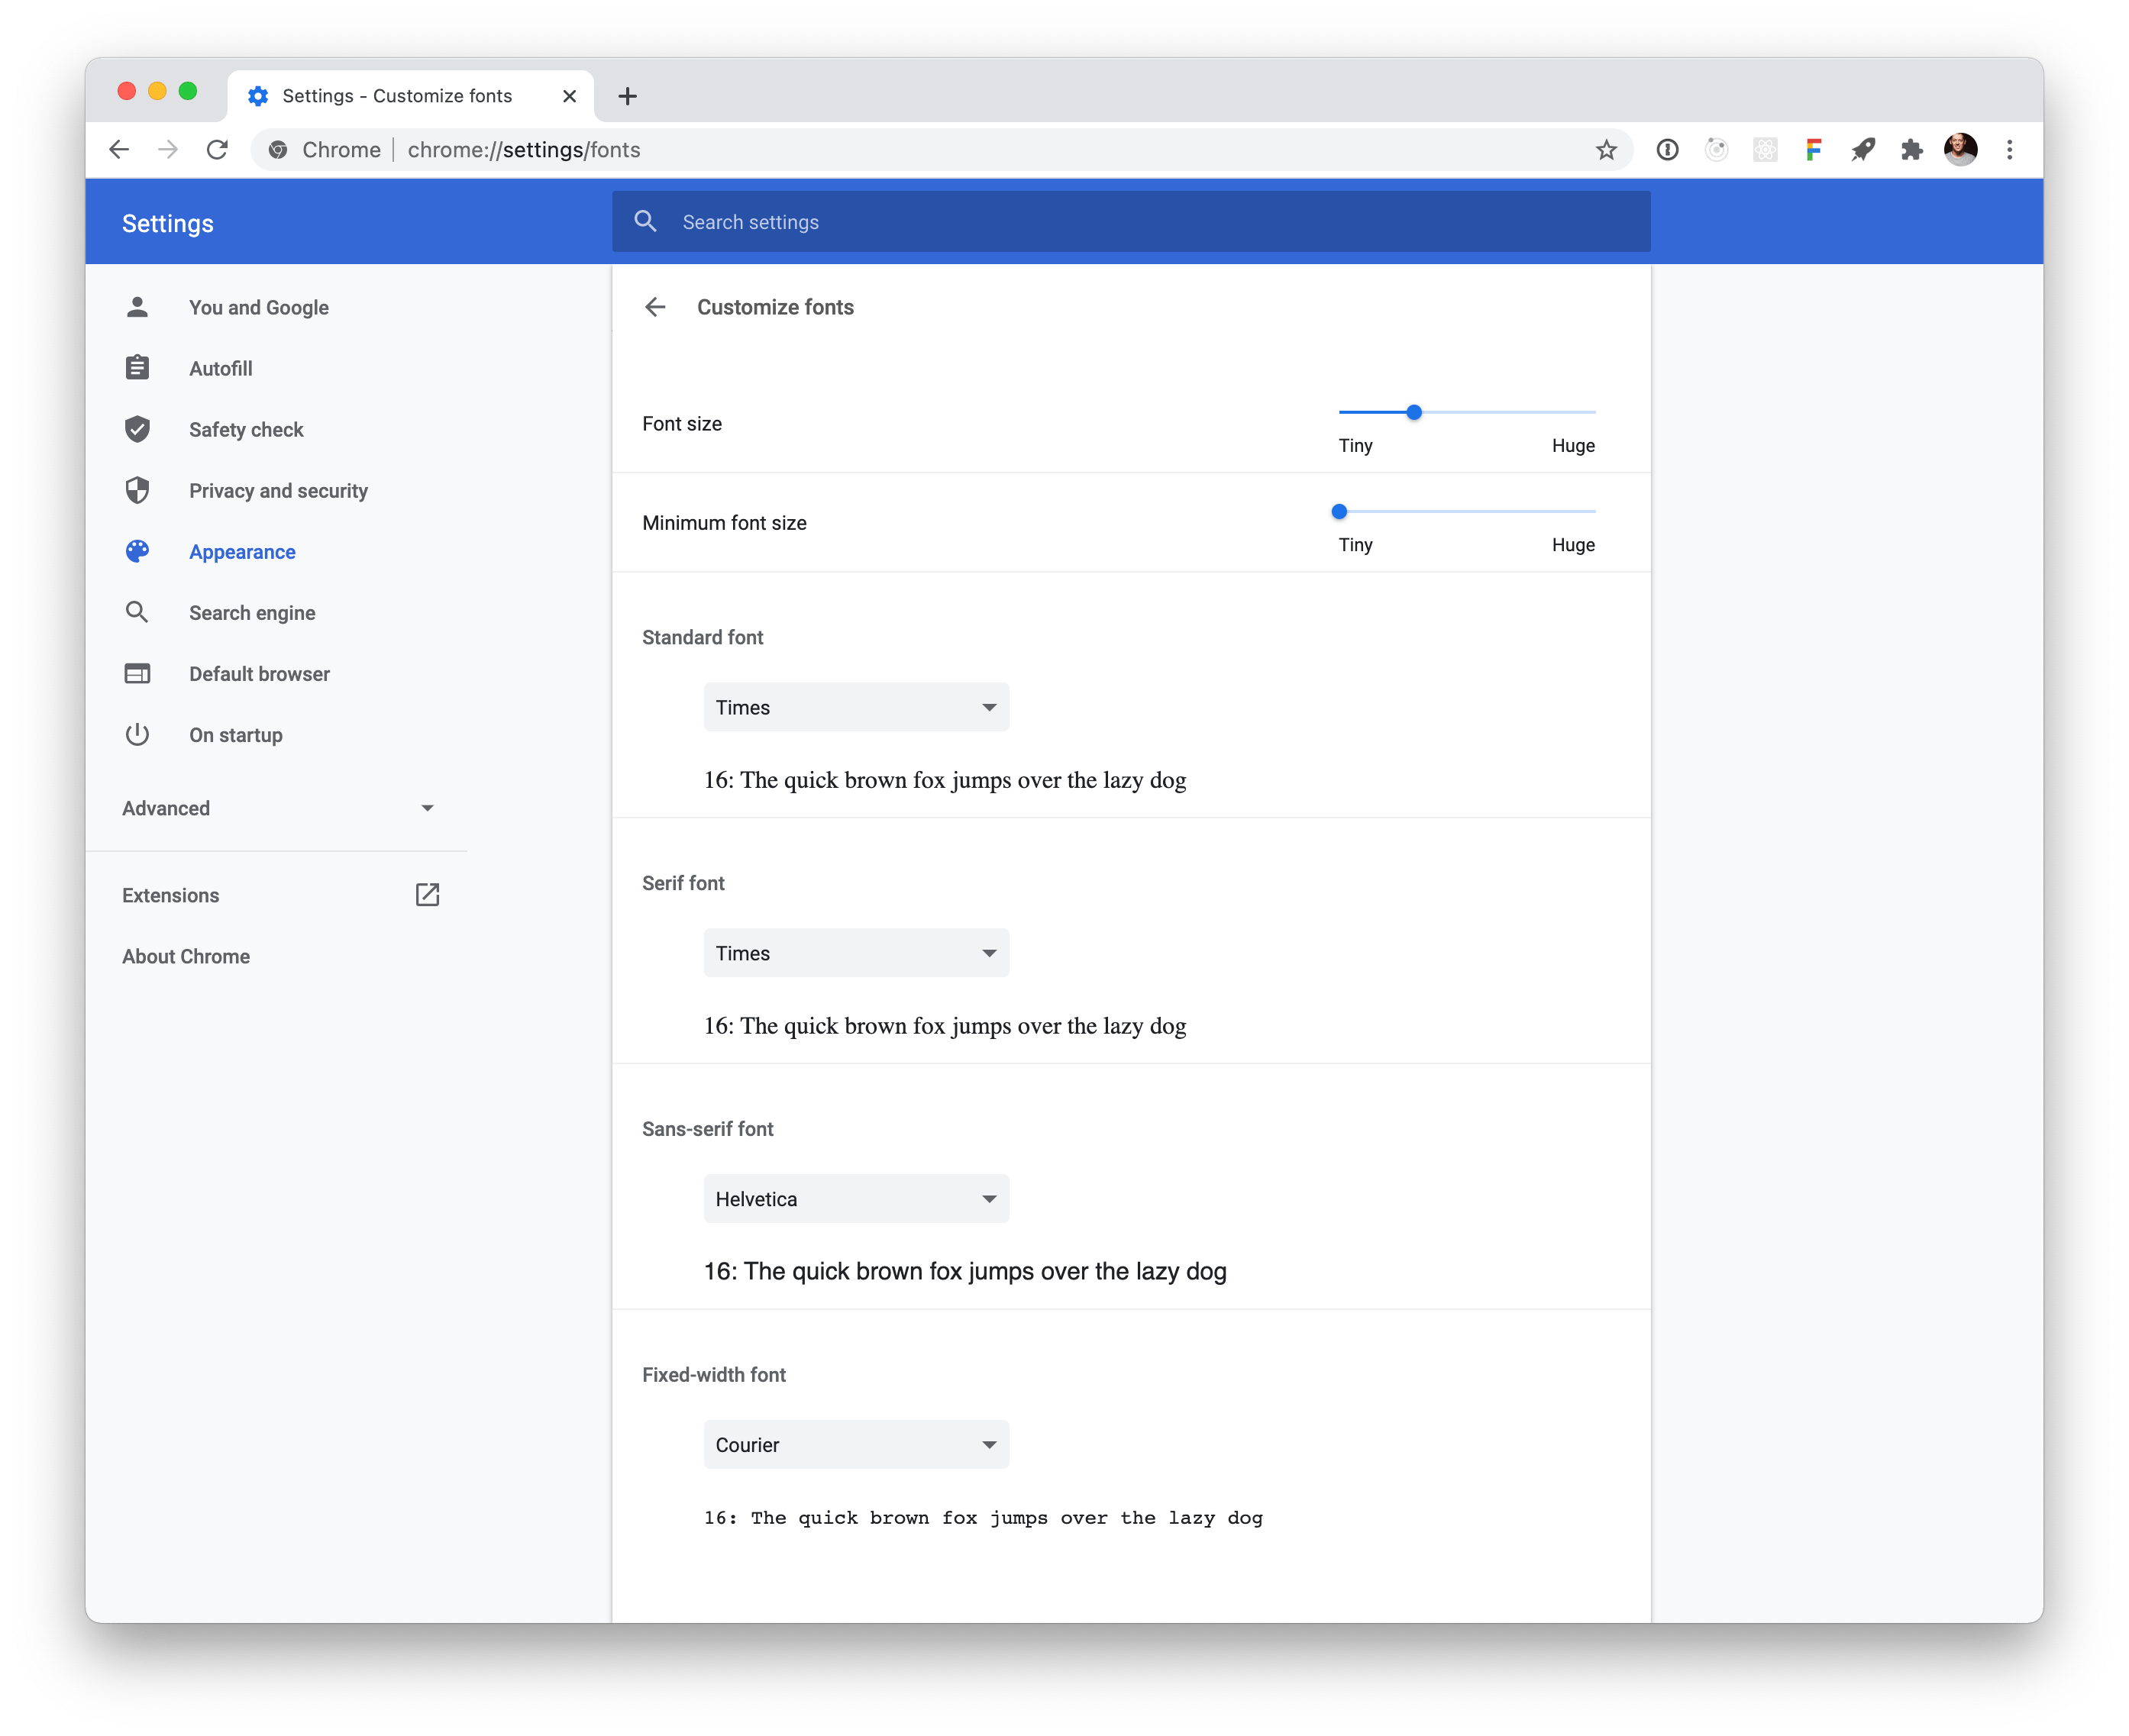Open the Sans-serif font Helvetica dropdown
2129x1736 pixels.
point(856,1199)
